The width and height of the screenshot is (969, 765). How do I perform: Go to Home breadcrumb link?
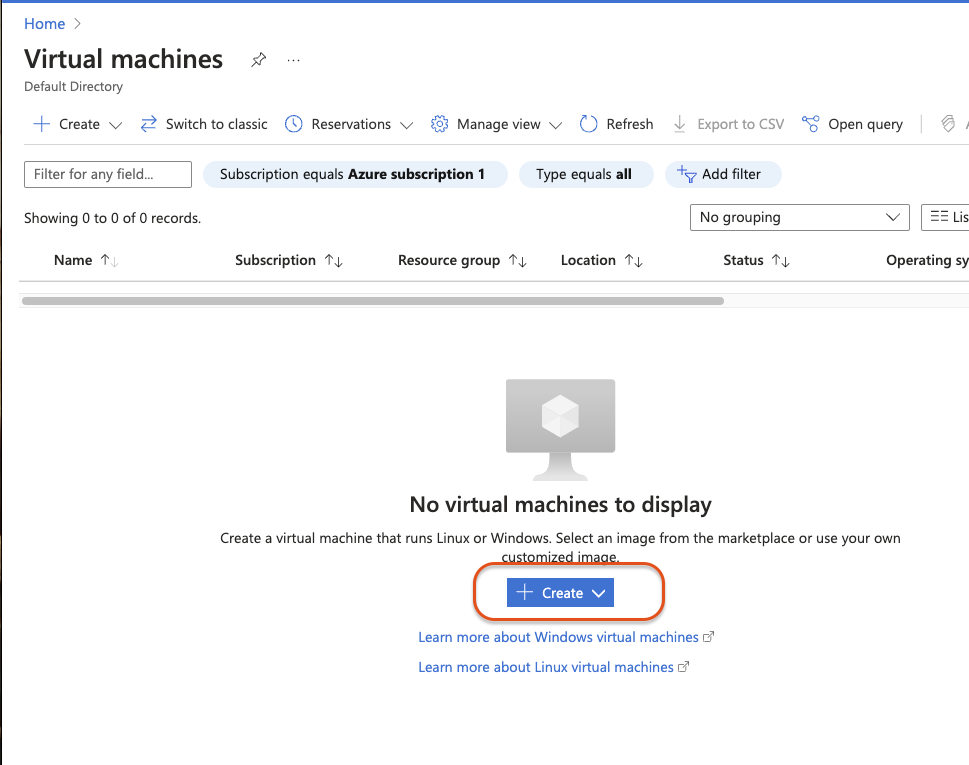[44, 23]
